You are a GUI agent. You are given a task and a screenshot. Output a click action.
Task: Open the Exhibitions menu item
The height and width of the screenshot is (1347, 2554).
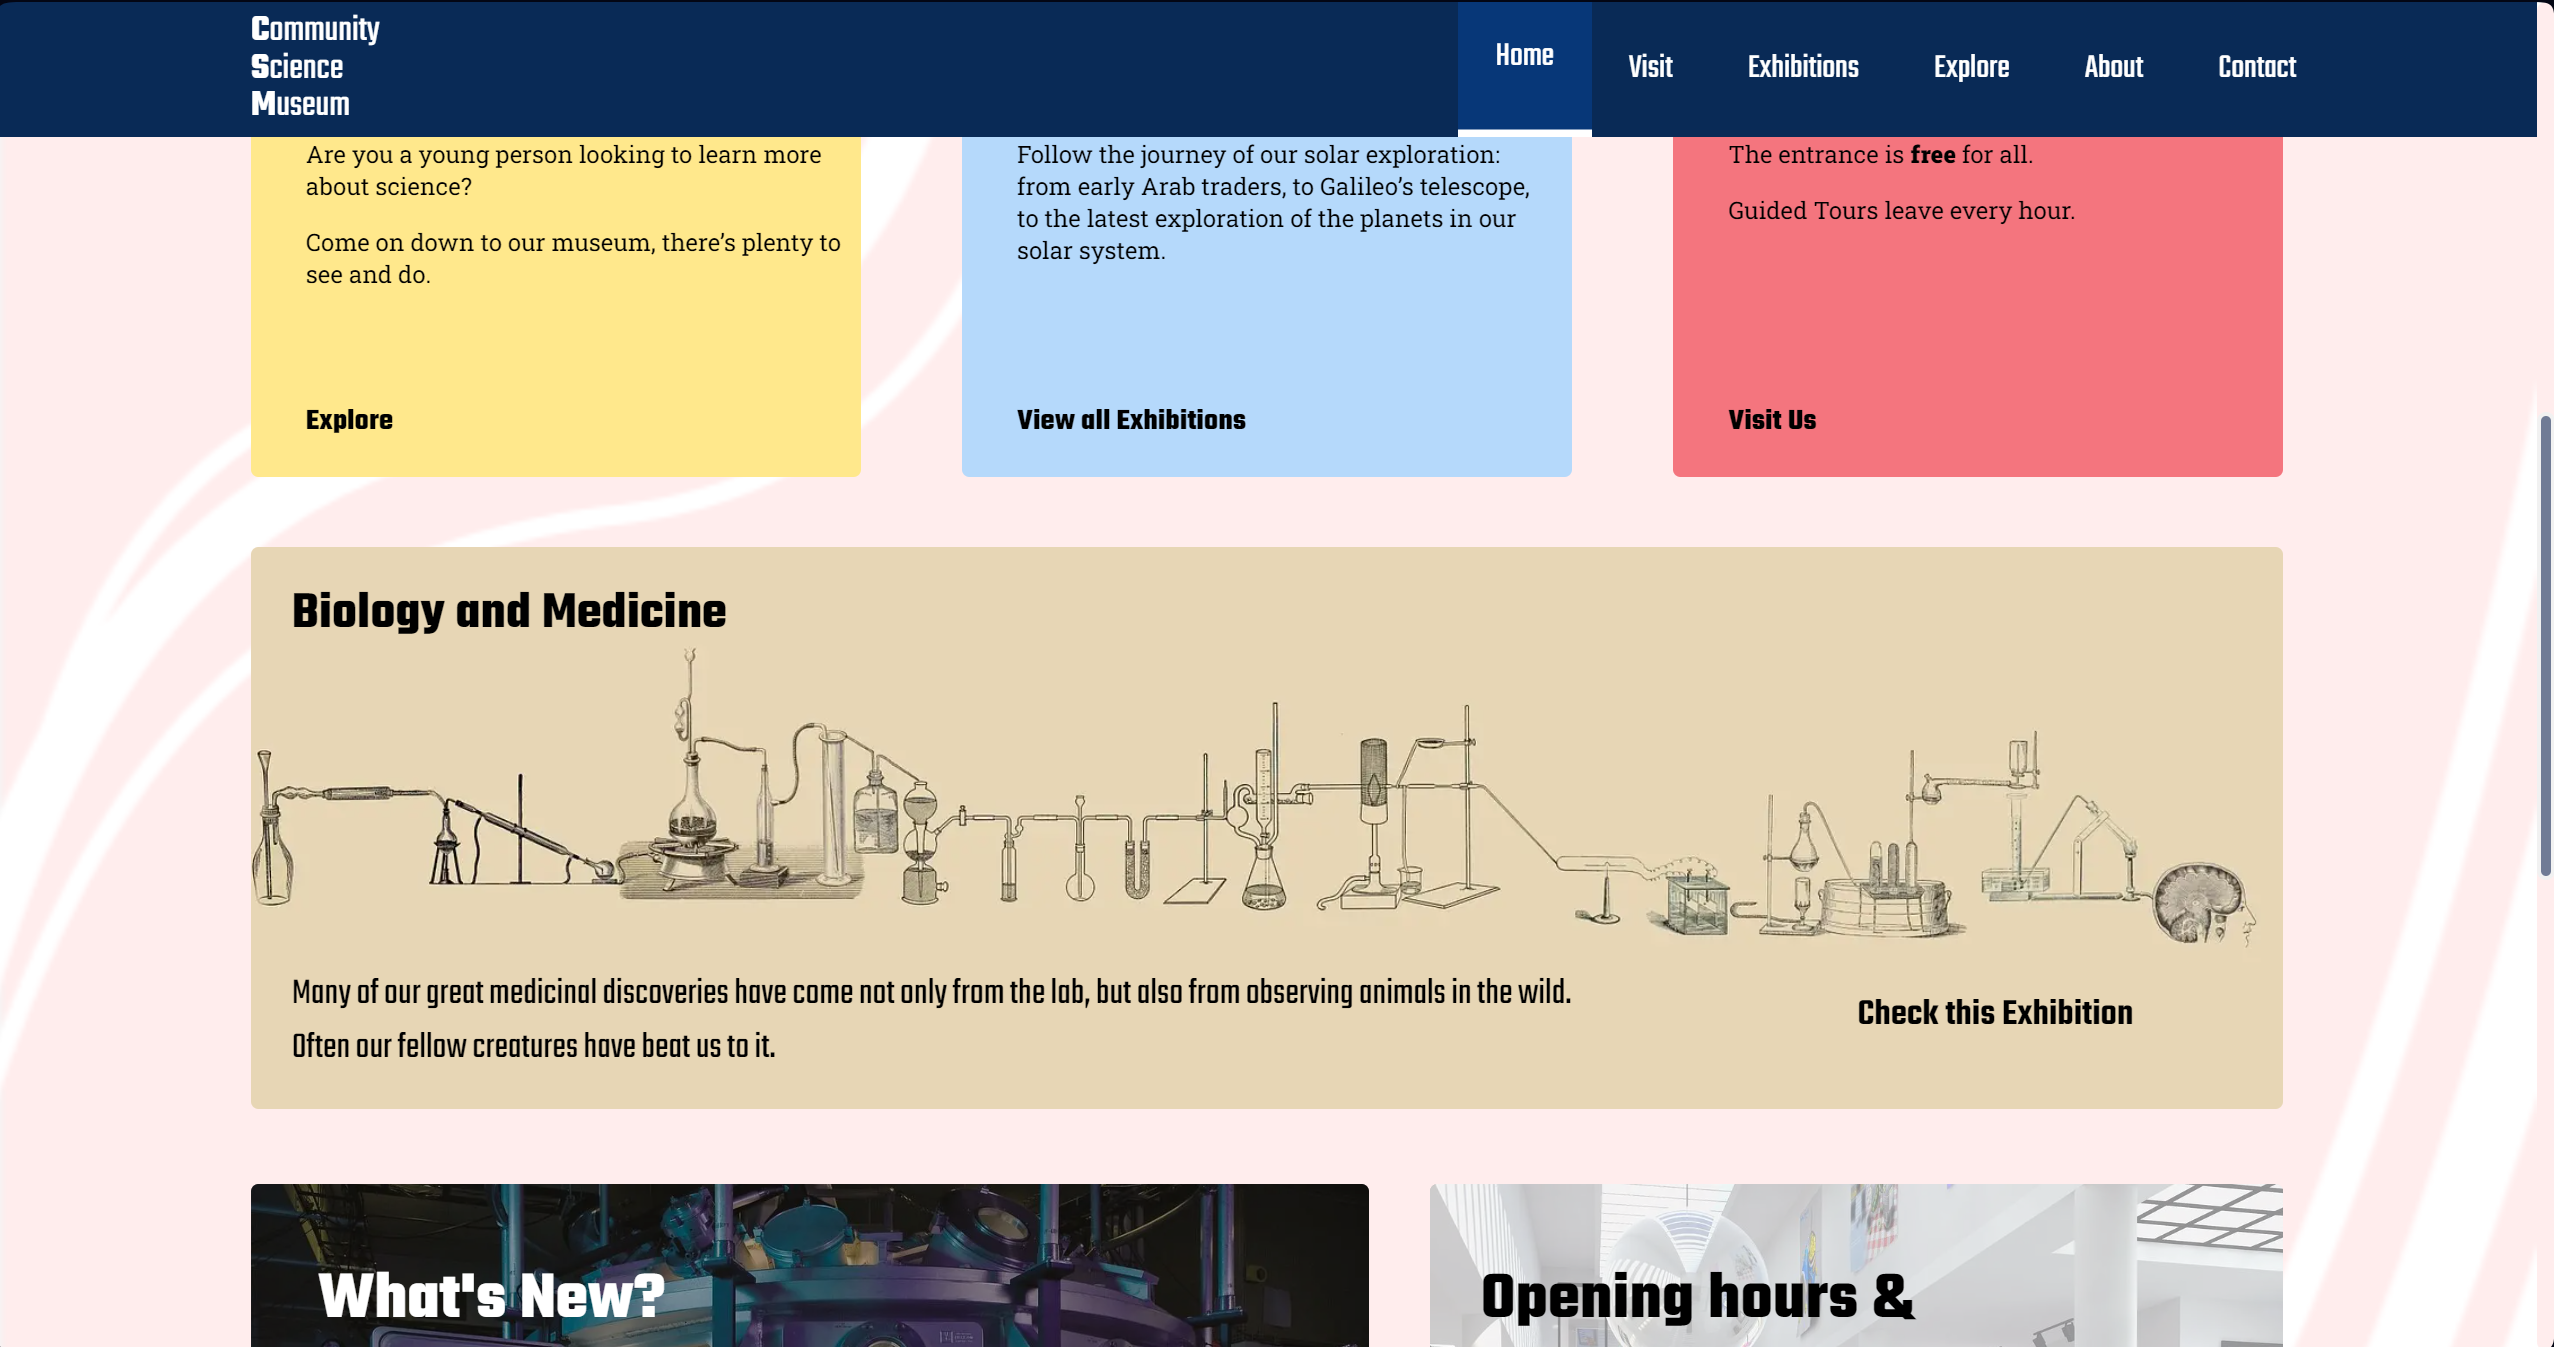[1803, 66]
